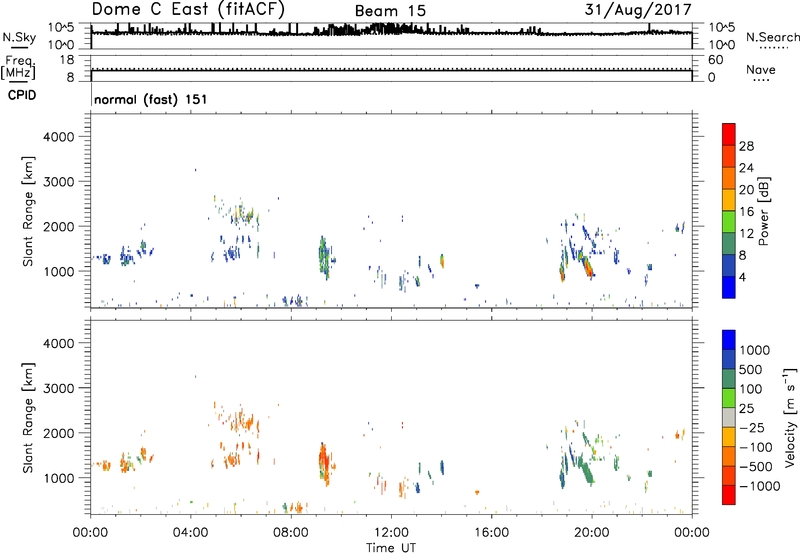Click the left '10^5' noise axis label
The image size is (800, 554).
(x=61, y=28)
